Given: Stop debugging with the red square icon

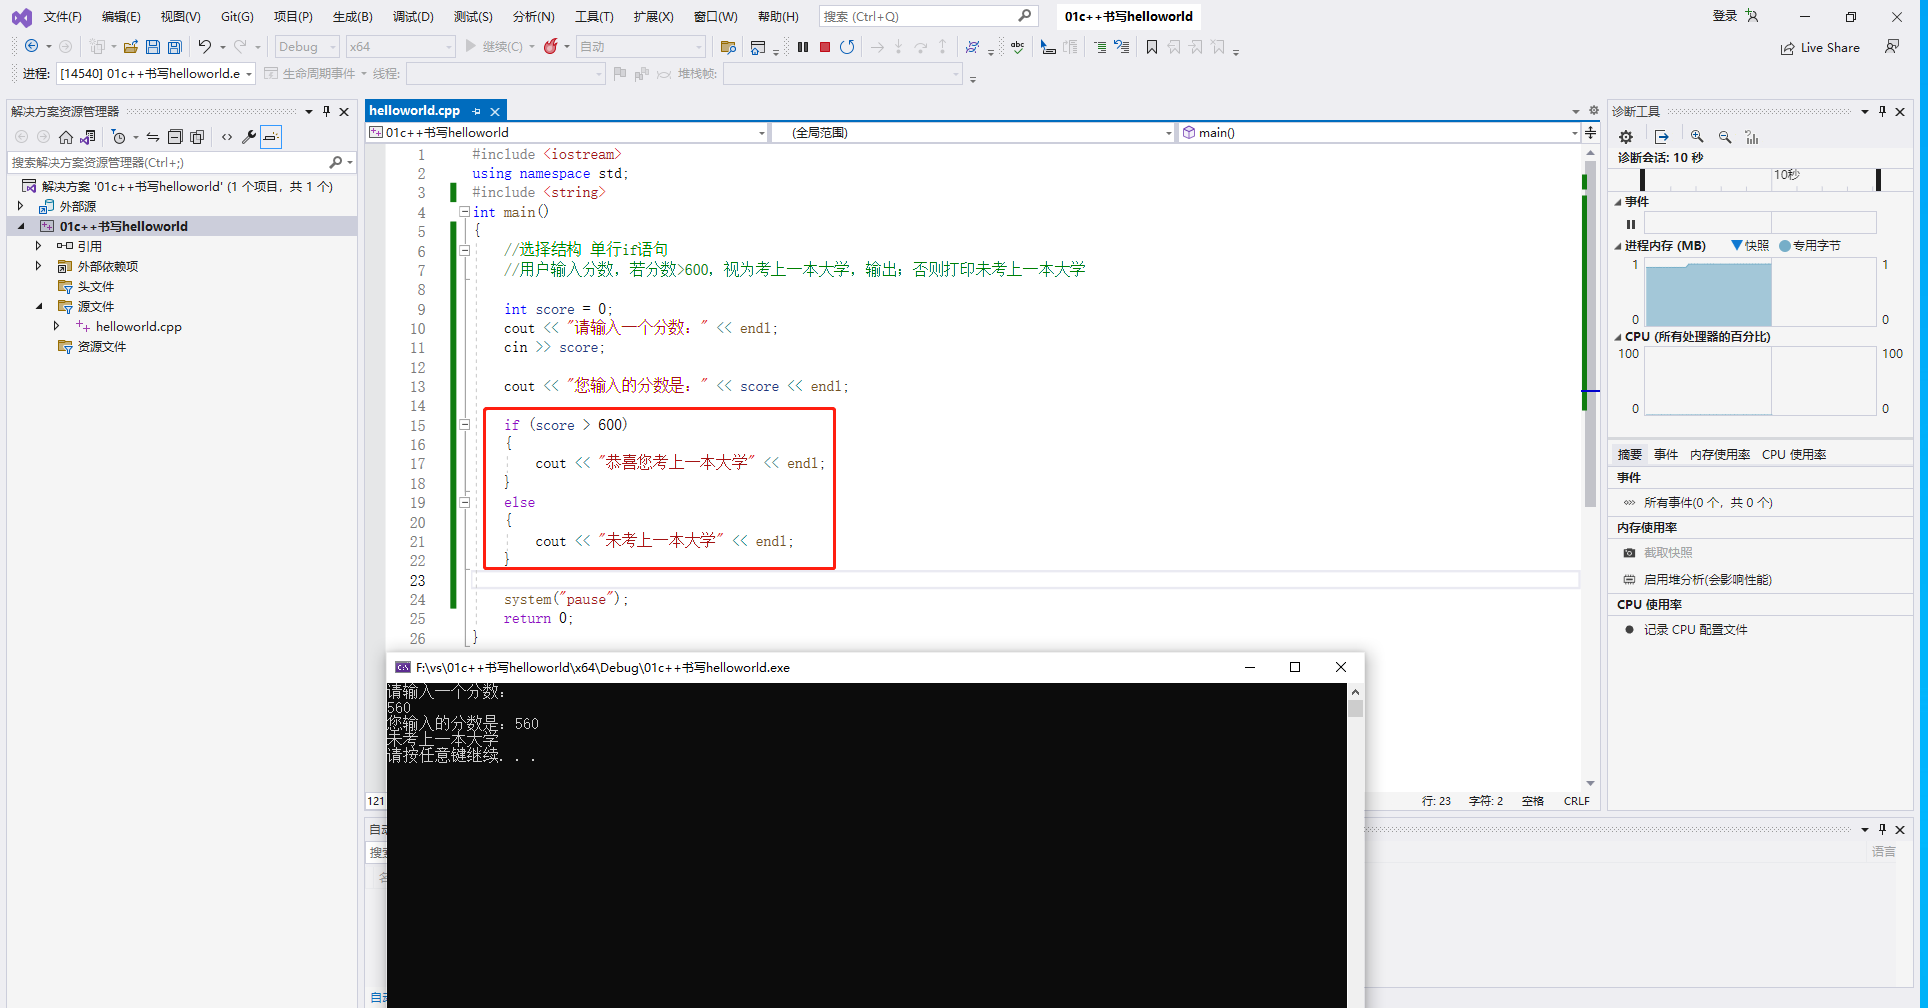Looking at the screenshot, I should pyautogui.click(x=825, y=47).
